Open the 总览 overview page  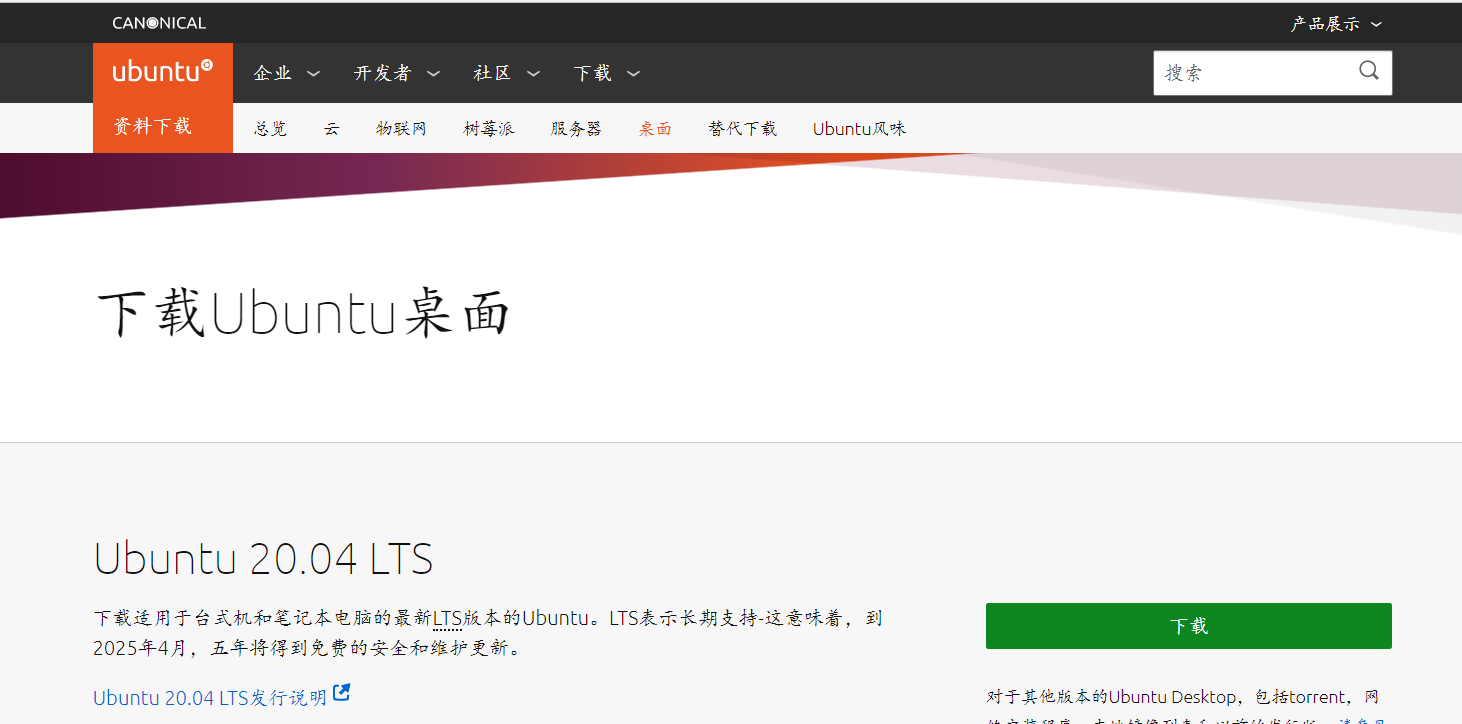pos(269,128)
